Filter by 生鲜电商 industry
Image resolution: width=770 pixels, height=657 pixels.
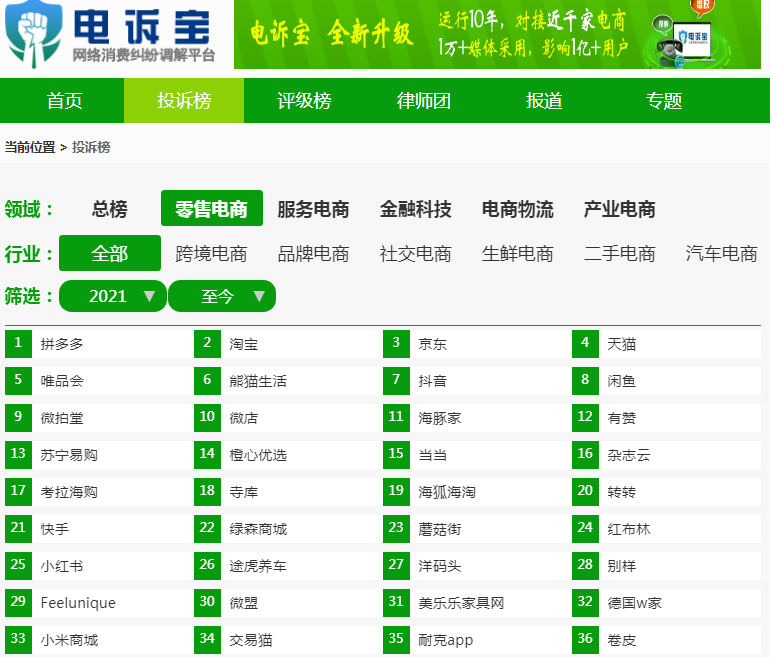coord(518,254)
